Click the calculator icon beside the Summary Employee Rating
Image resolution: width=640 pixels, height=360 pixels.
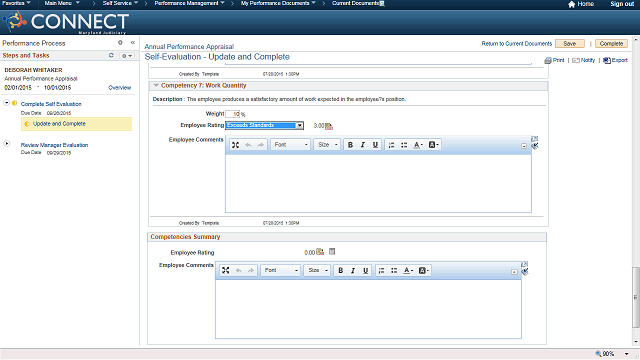tap(332, 252)
